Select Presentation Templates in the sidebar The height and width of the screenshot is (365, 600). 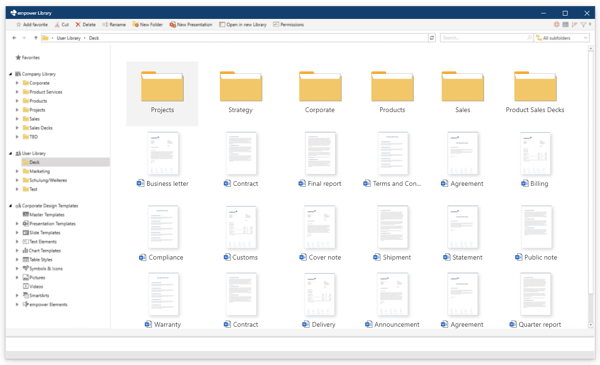coord(49,223)
